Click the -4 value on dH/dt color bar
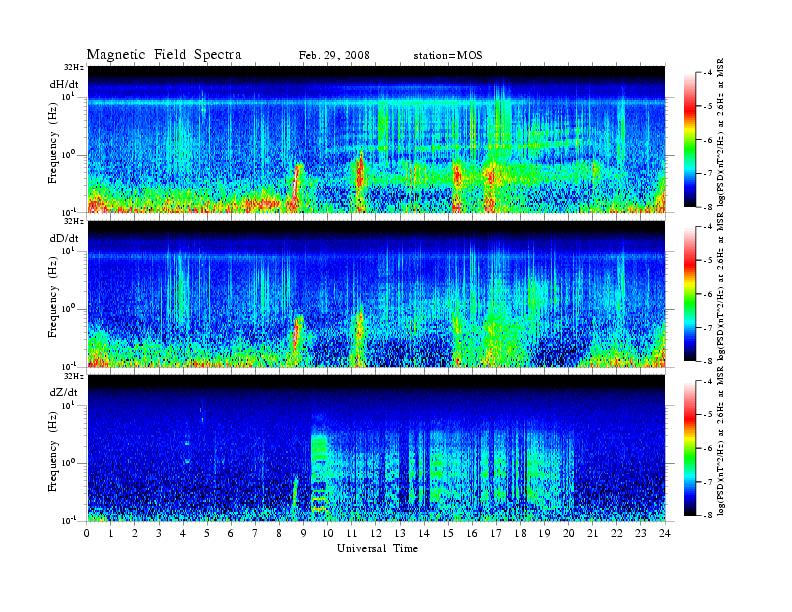The height and width of the screenshot is (612, 792). point(709,73)
